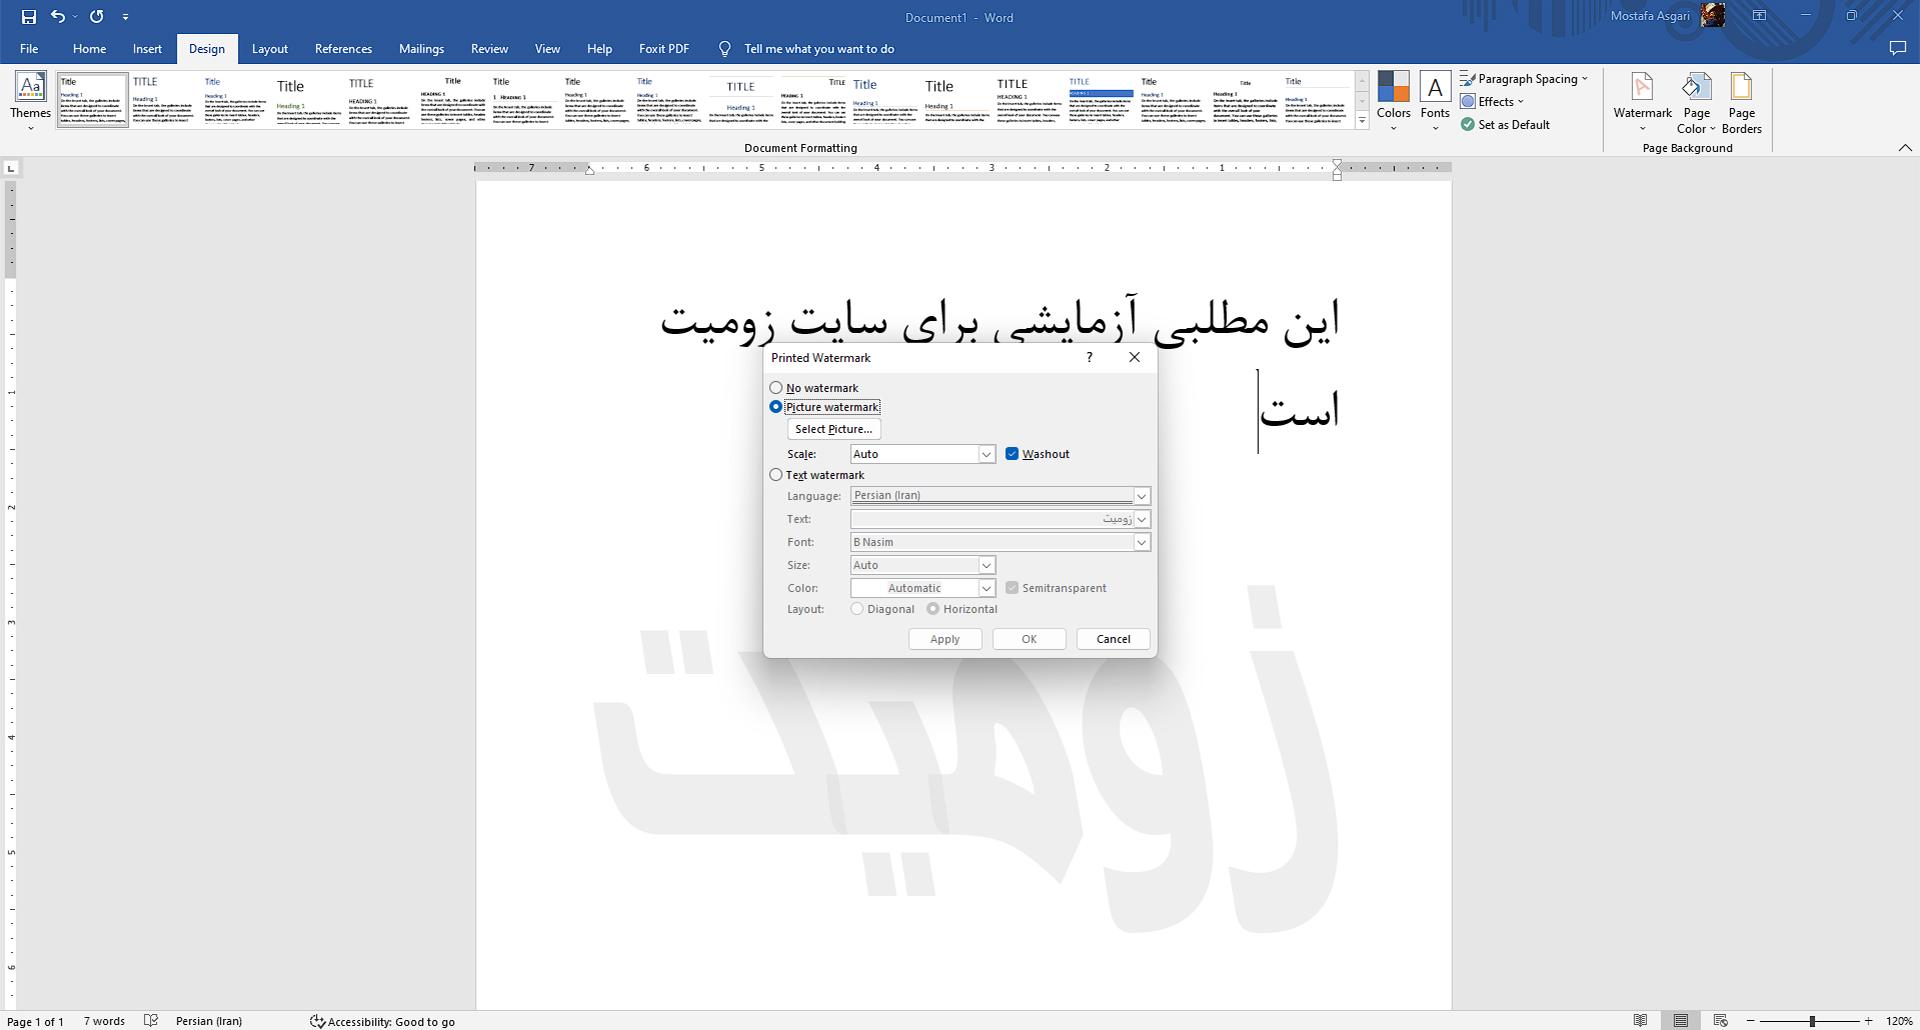Switch to the References tab
Screen dimensions: 1920x1030
pos(343,49)
